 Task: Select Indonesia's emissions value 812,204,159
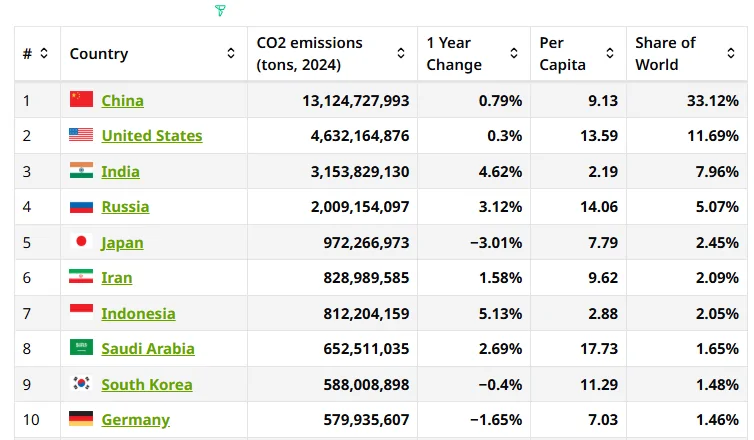tap(366, 314)
